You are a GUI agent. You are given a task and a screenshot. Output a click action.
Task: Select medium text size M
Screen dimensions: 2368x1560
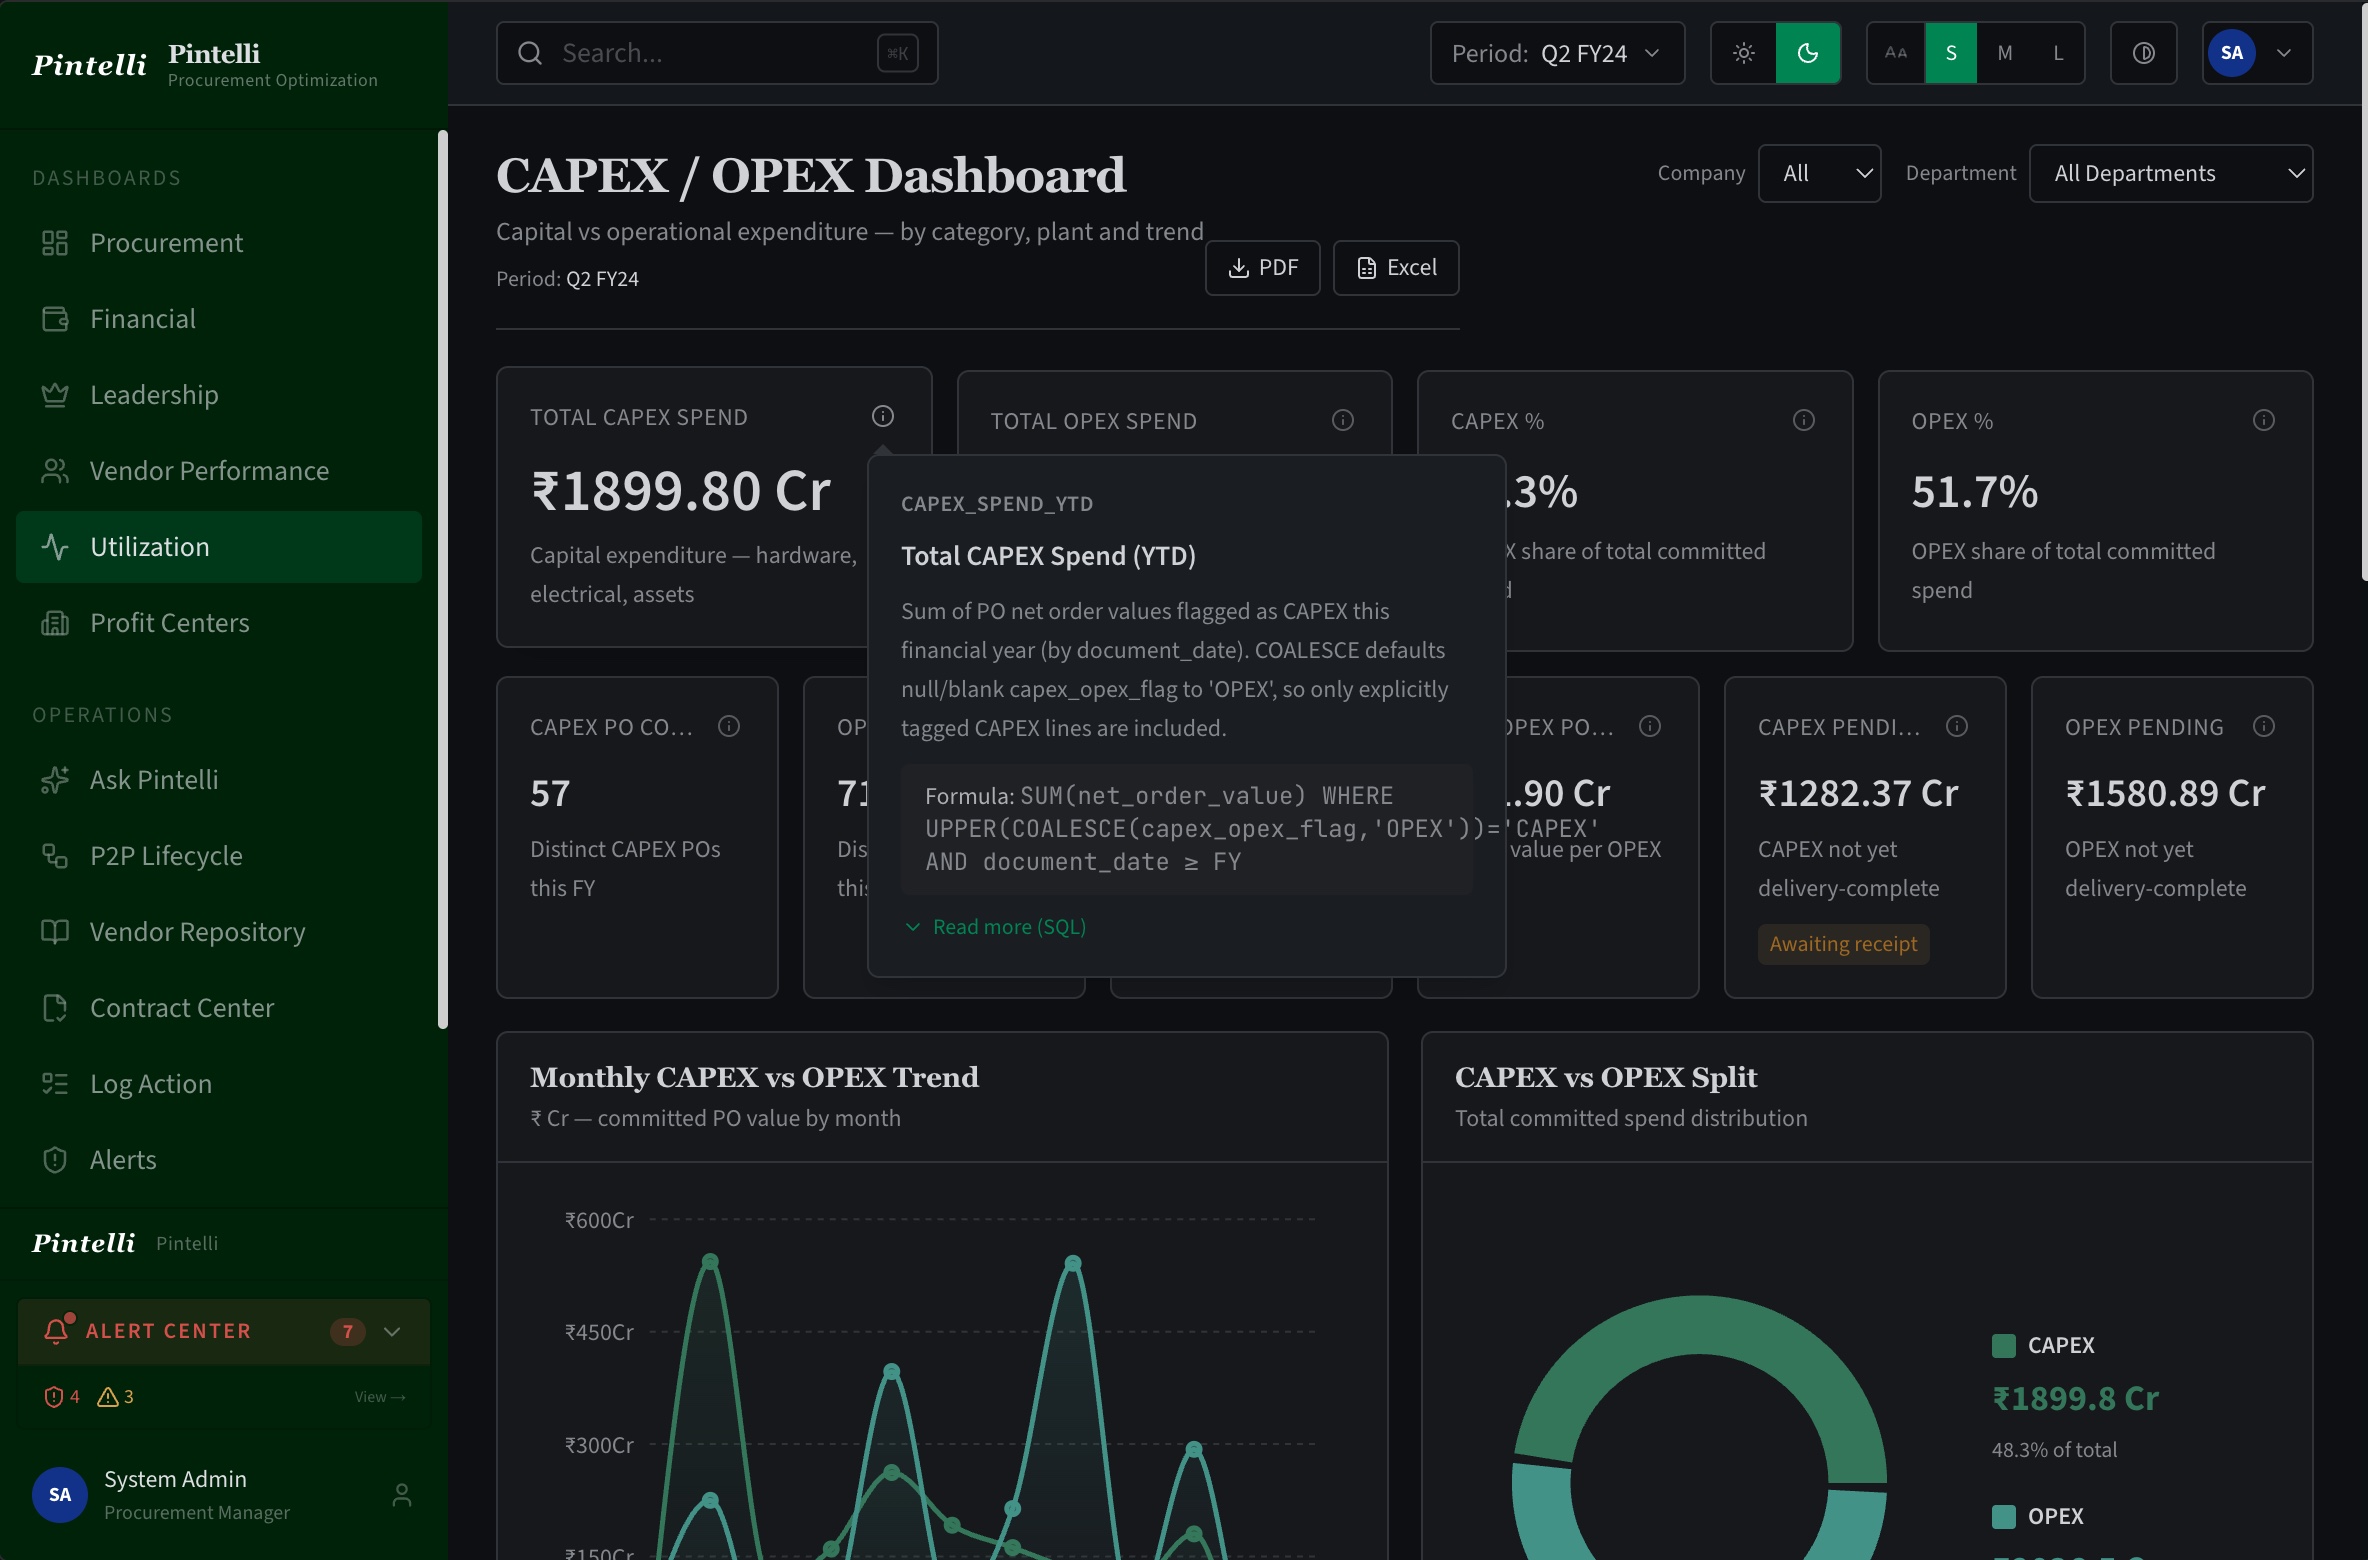click(2004, 53)
